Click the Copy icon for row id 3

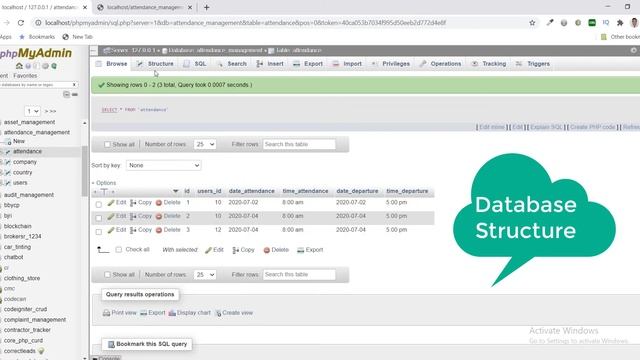pyautogui.click(x=133, y=230)
